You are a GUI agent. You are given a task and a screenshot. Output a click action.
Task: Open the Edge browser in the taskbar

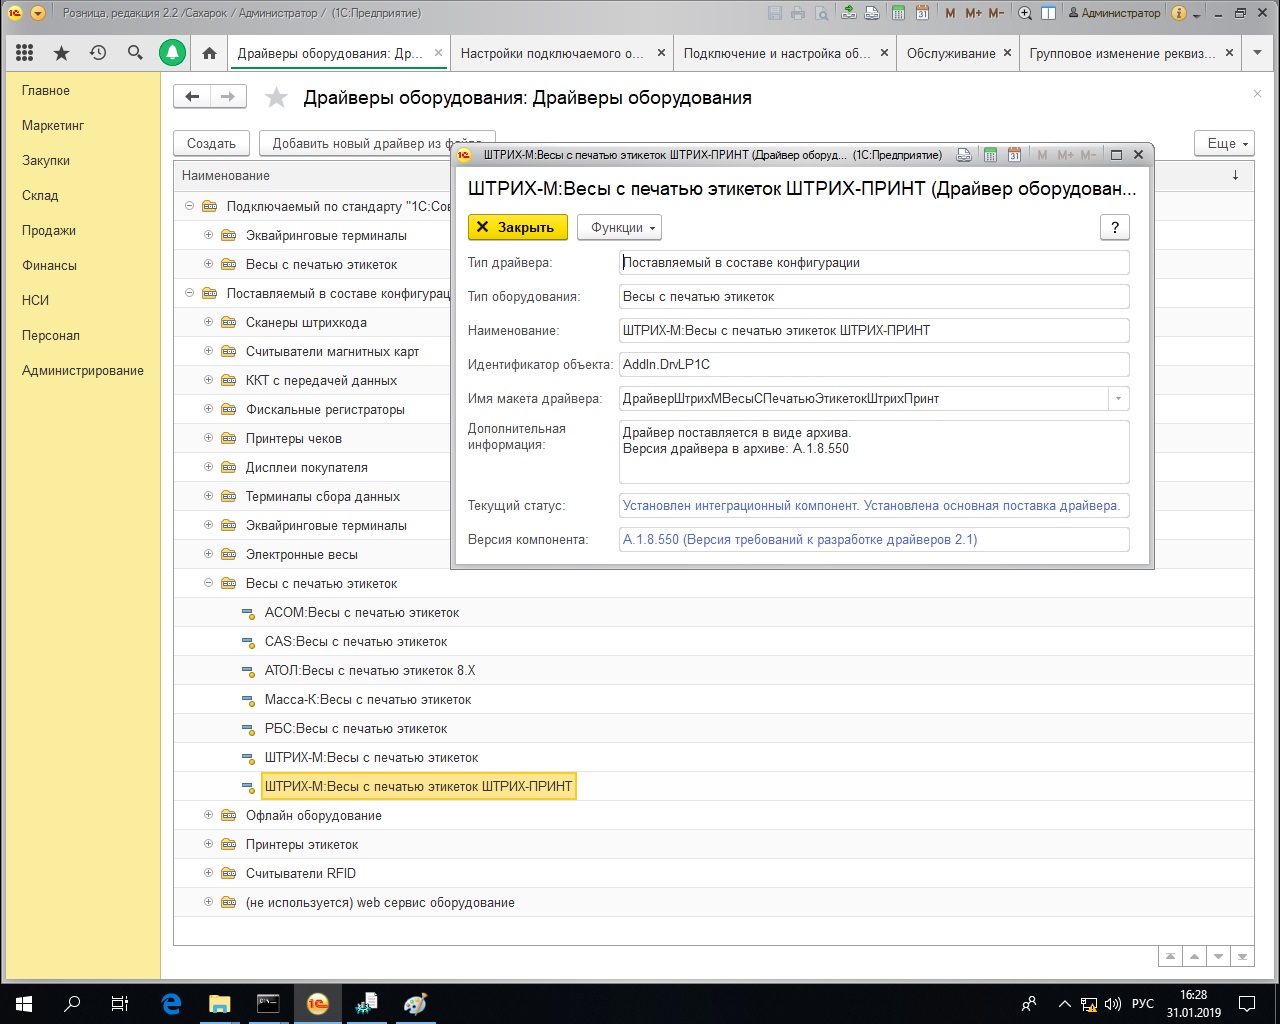coord(171,1003)
